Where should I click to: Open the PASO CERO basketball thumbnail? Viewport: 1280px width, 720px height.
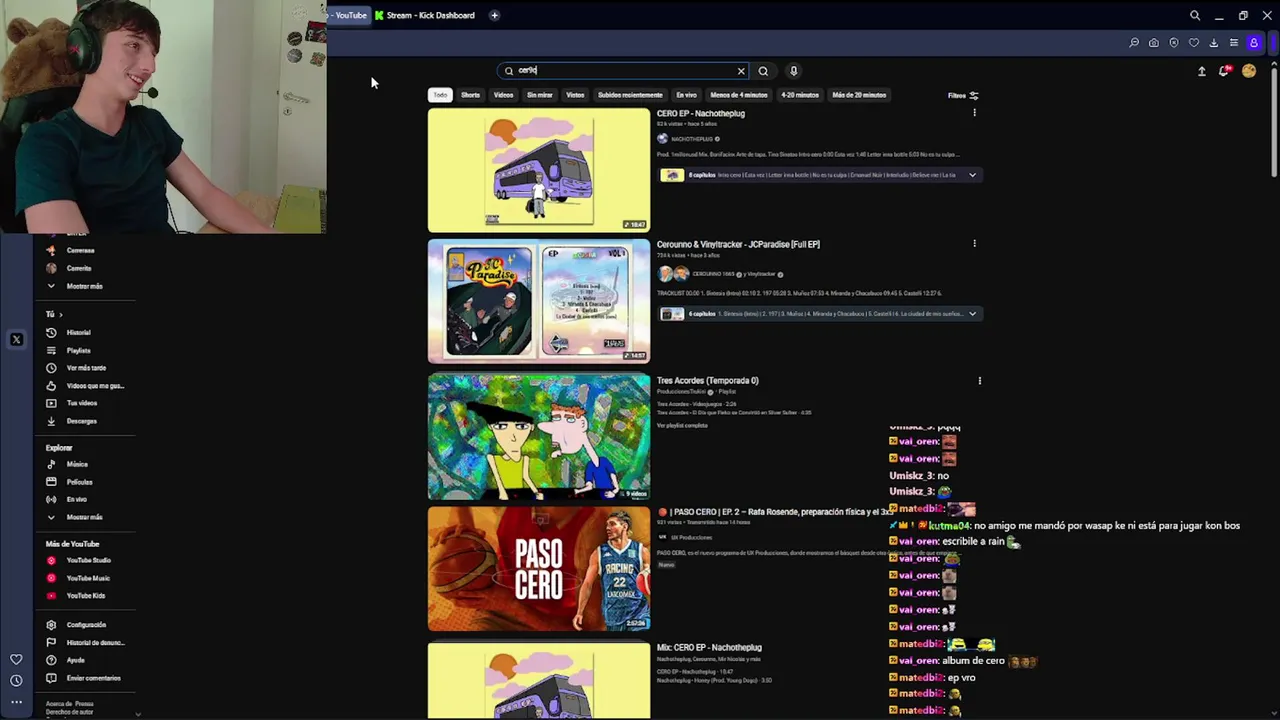click(539, 570)
